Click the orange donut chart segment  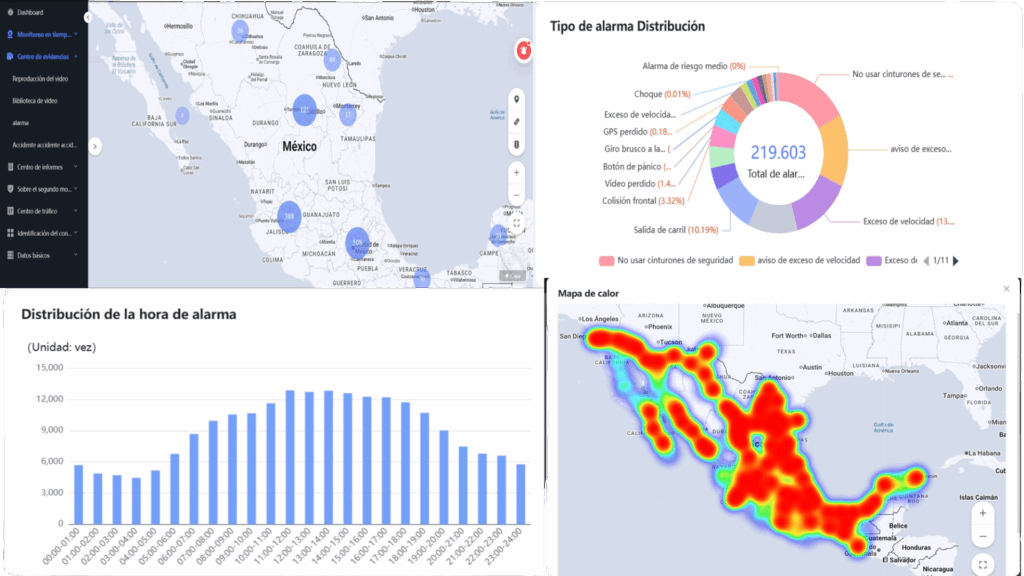click(828, 150)
